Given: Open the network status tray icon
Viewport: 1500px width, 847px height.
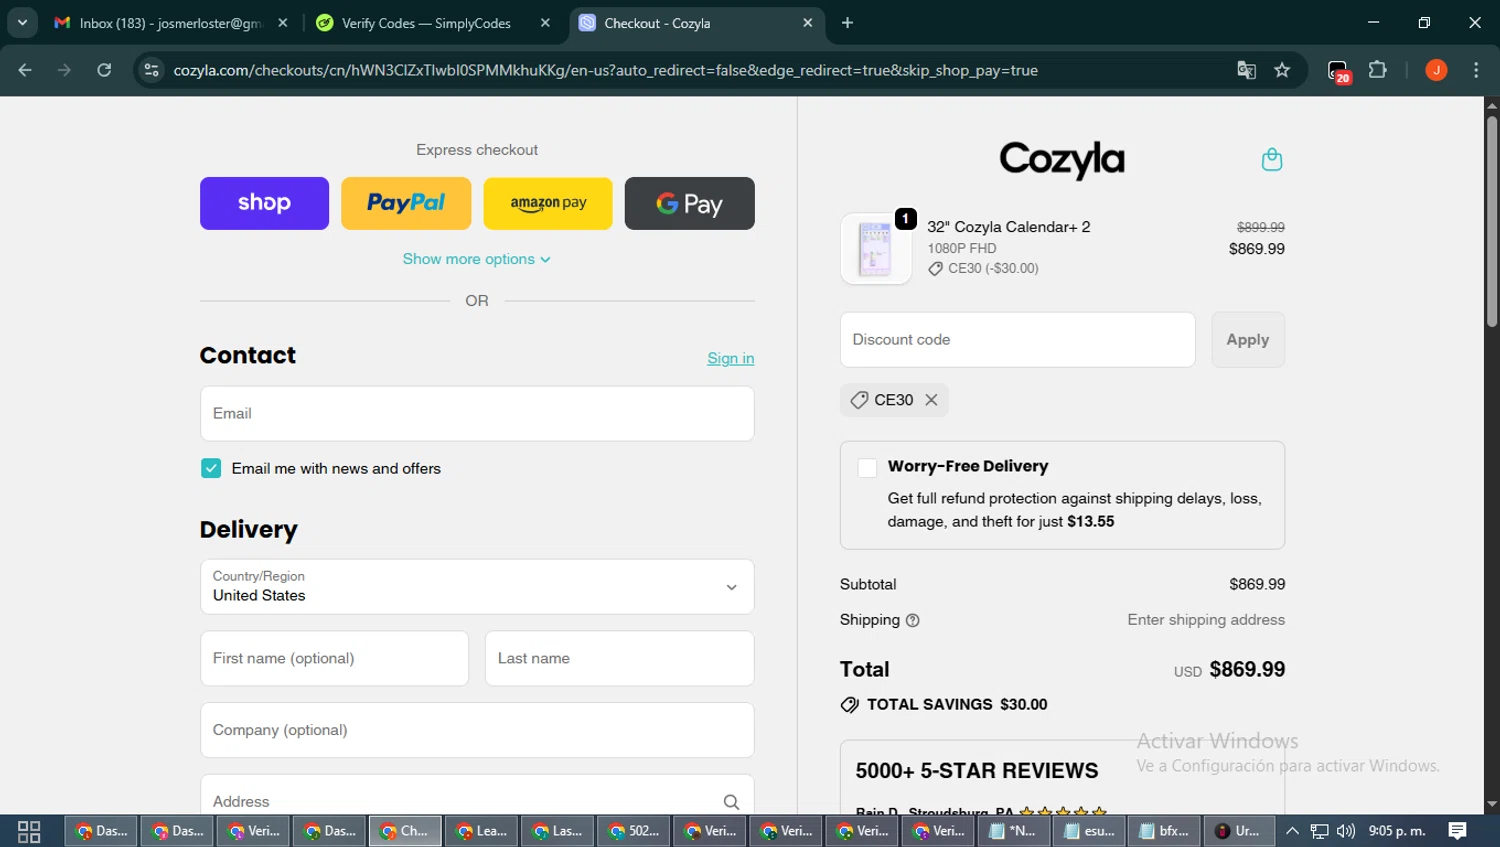Looking at the screenshot, I should tap(1320, 831).
